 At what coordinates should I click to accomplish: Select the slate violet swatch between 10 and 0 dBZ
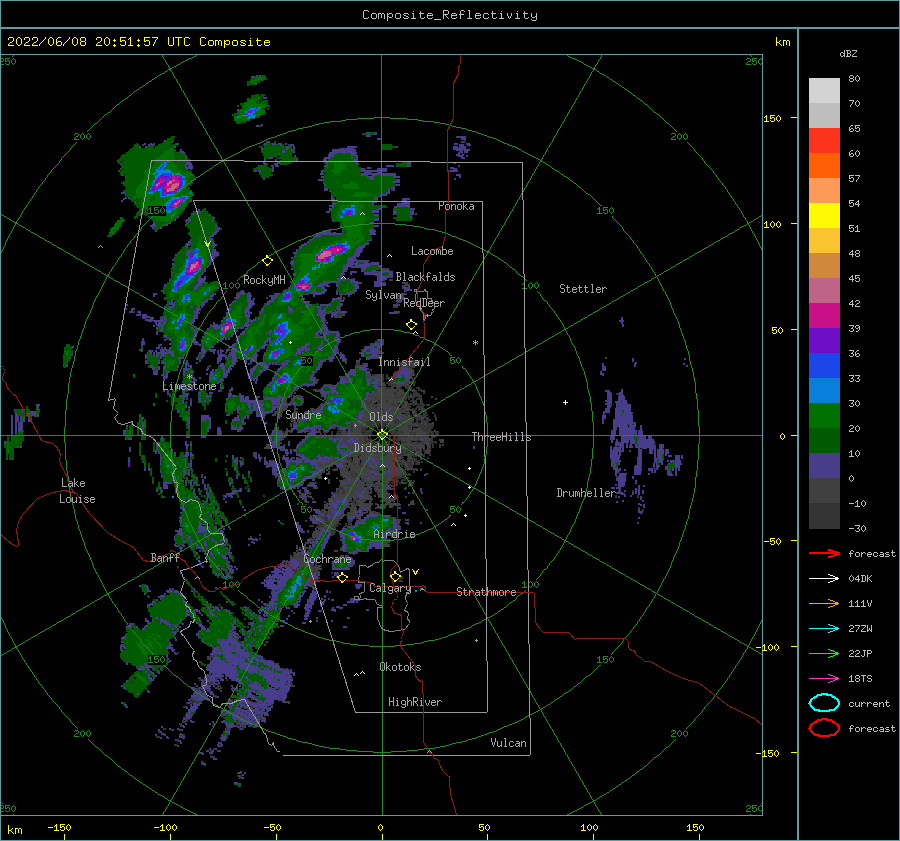click(x=824, y=466)
